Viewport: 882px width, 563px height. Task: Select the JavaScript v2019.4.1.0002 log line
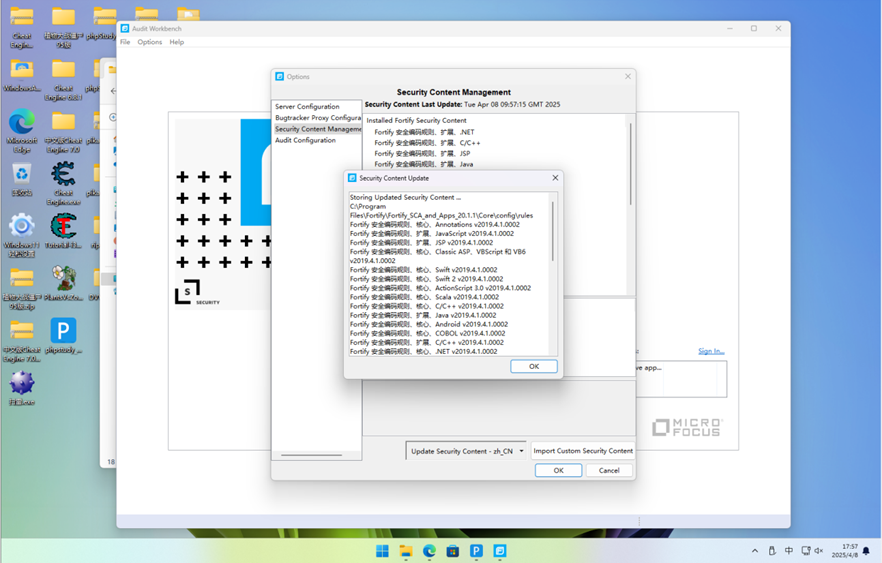point(431,233)
